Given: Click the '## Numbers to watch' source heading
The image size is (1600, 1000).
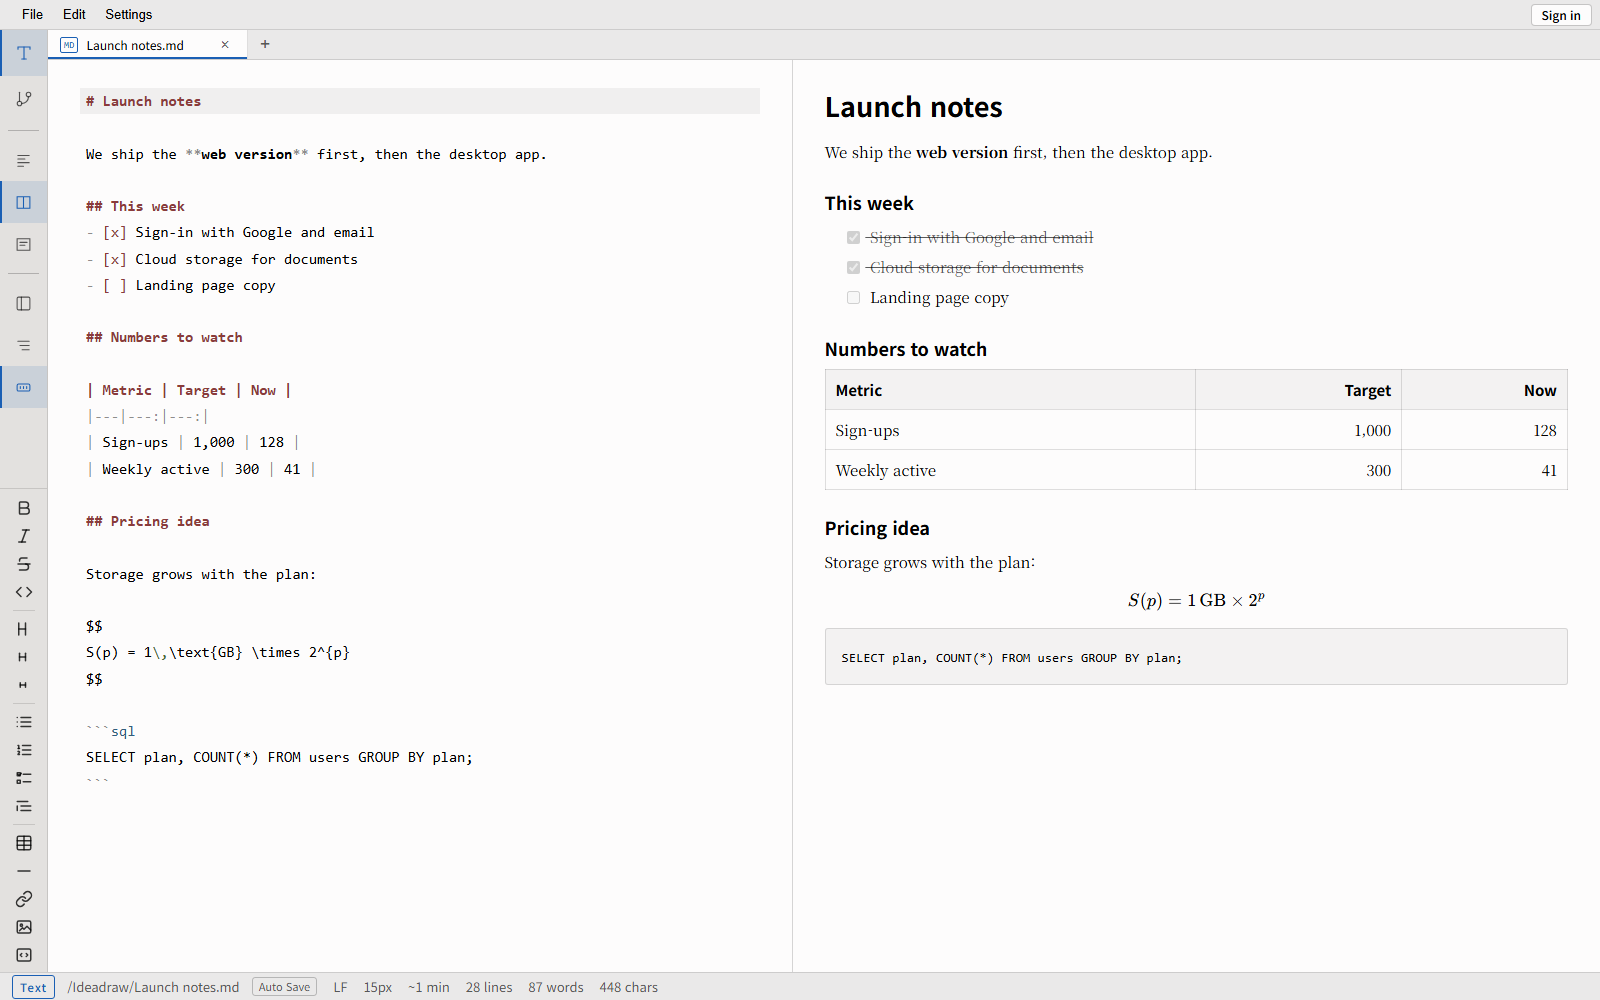Looking at the screenshot, I should click(x=164, y=337).
